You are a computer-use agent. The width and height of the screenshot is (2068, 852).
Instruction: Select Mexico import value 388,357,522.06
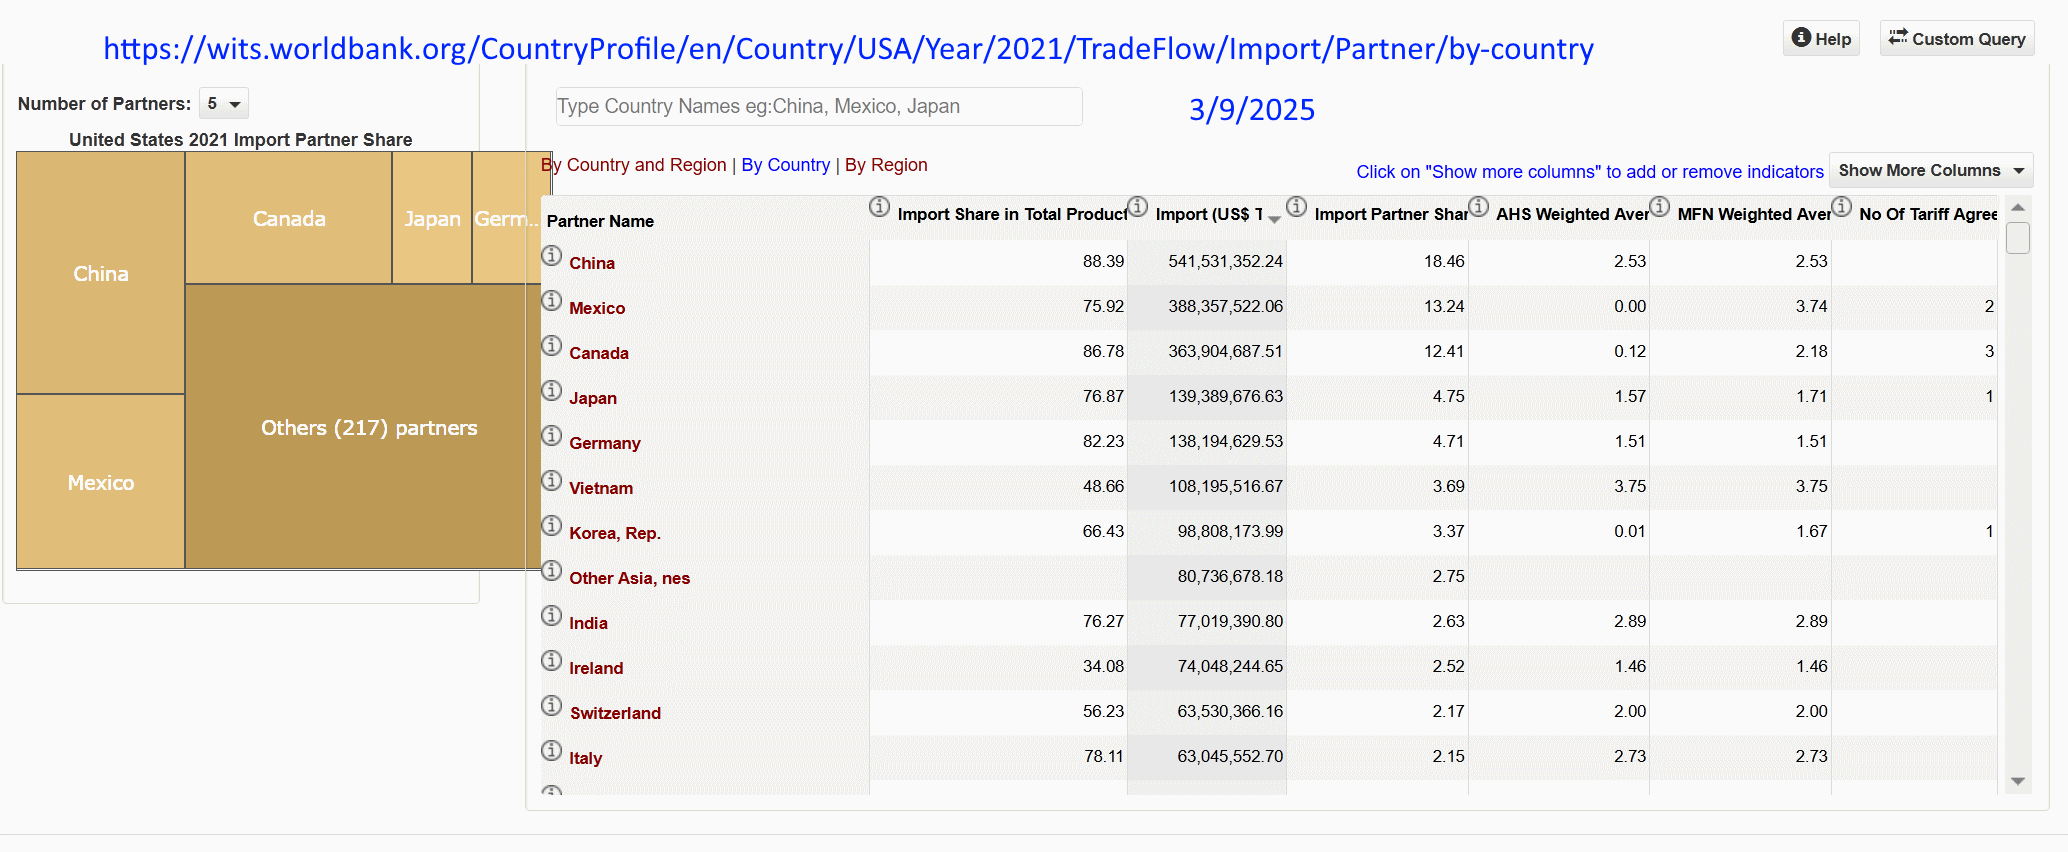(x=1225, y=306)
